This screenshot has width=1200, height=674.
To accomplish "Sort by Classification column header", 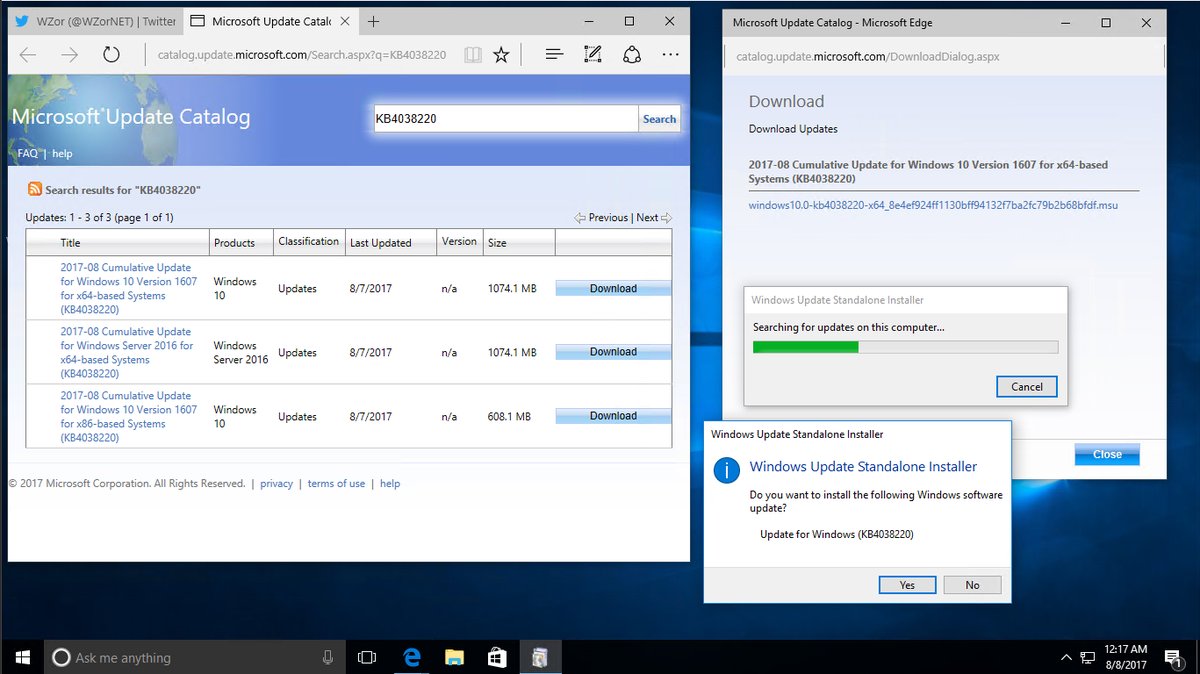I will (308, 242).
